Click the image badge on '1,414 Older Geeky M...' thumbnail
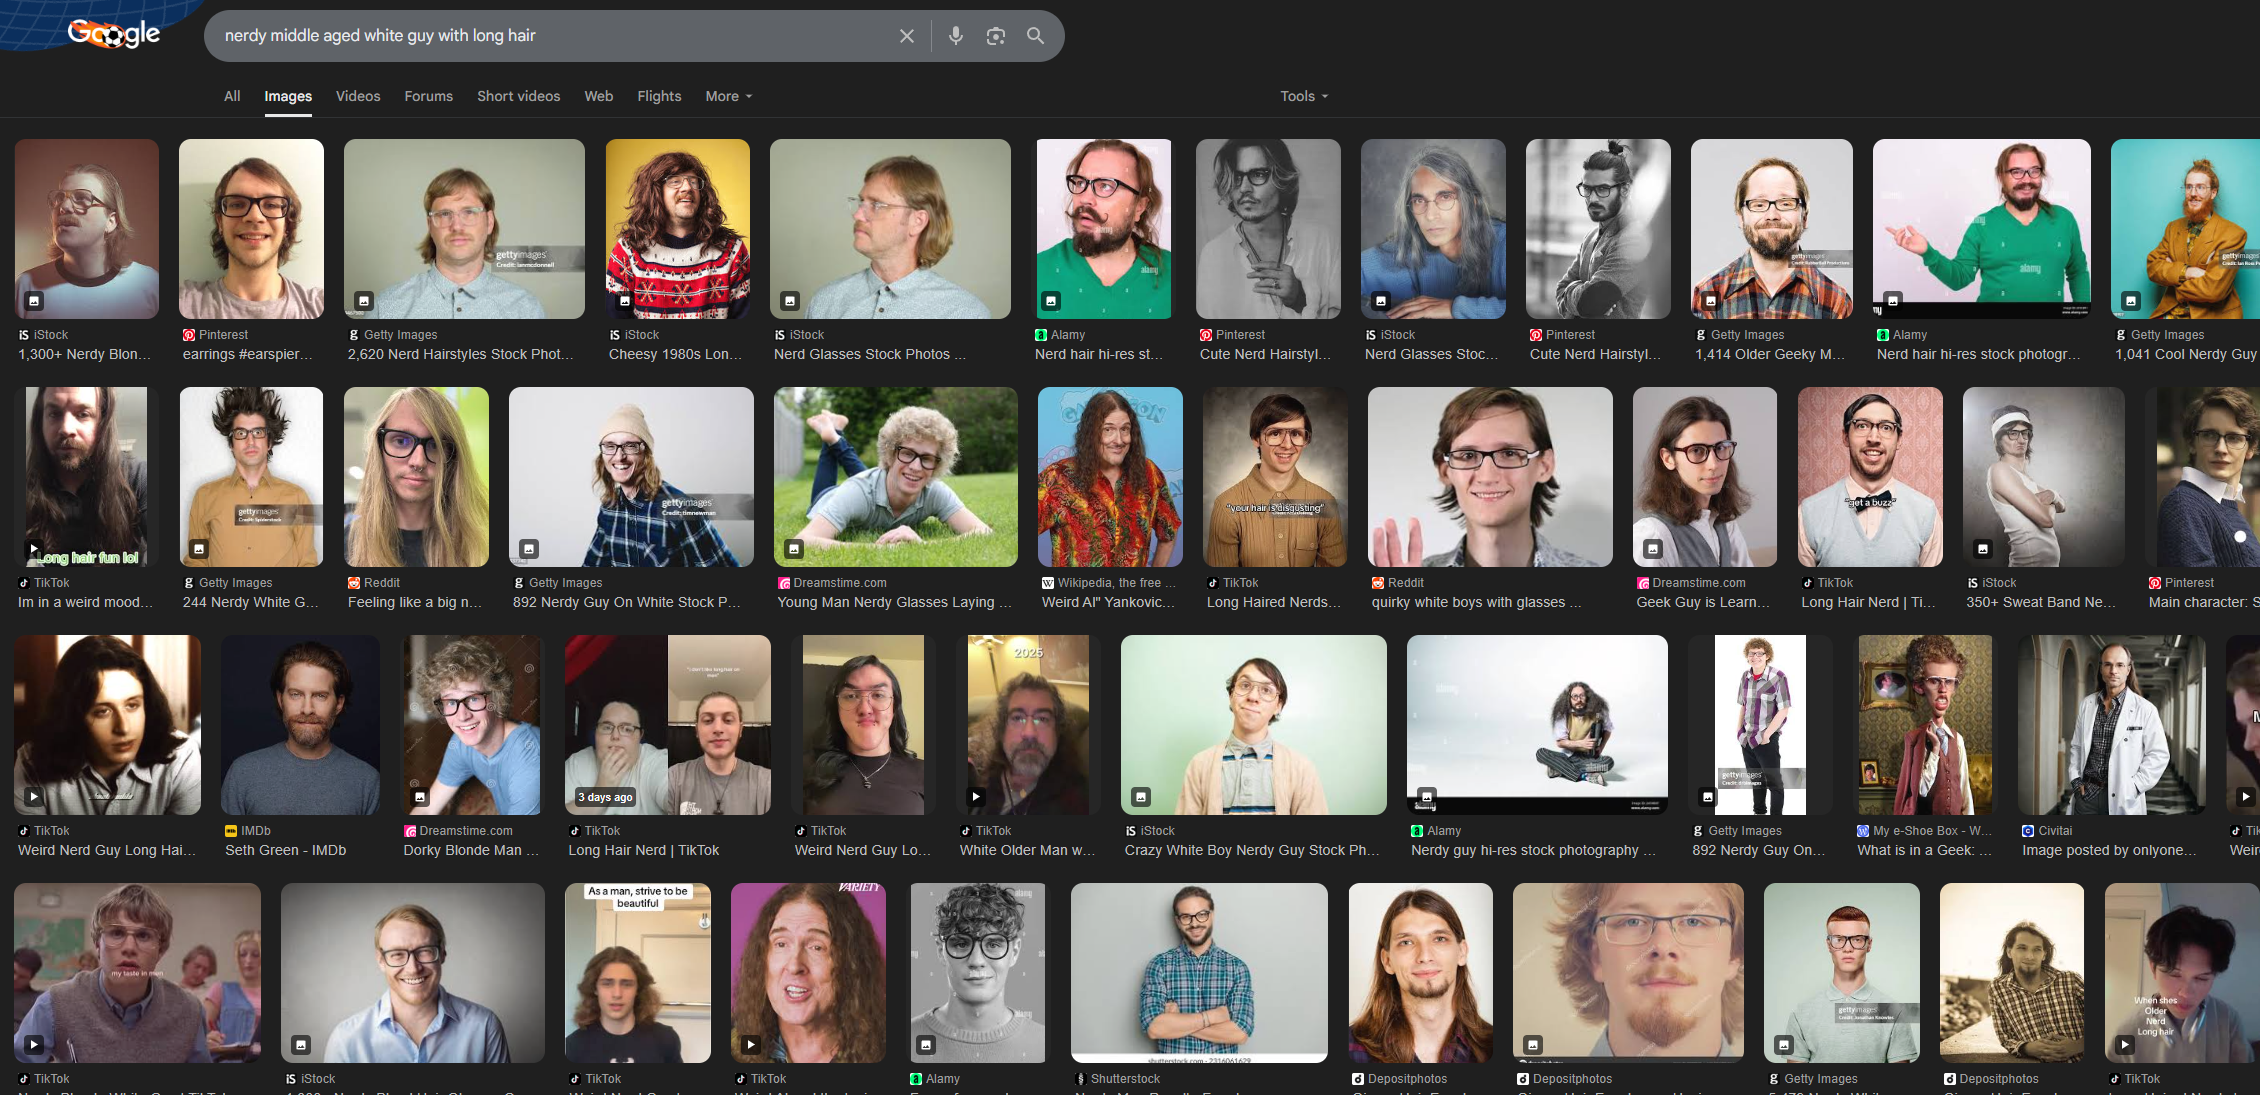This screenshot has width=2260, height=1095. coord(1711,301)
